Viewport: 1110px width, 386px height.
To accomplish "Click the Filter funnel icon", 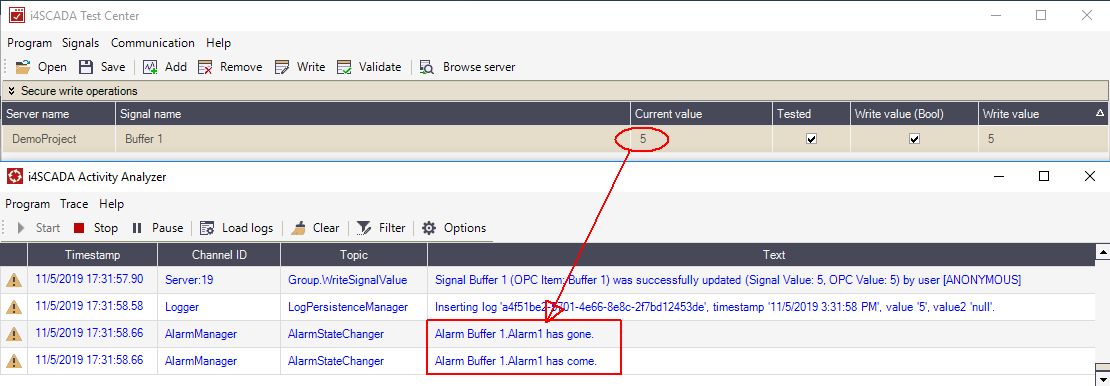I will 364,228.
